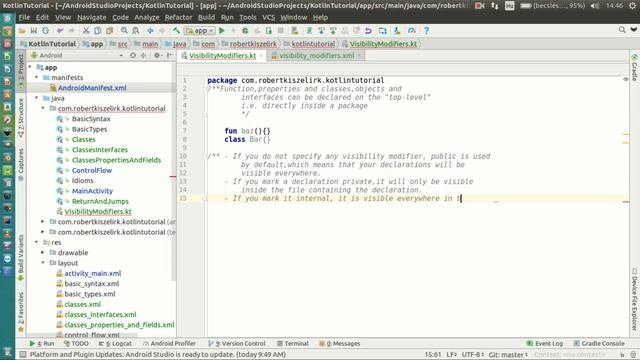Click the Git: master branch indicator
The image size is (640, 360).
click(508, 355)
